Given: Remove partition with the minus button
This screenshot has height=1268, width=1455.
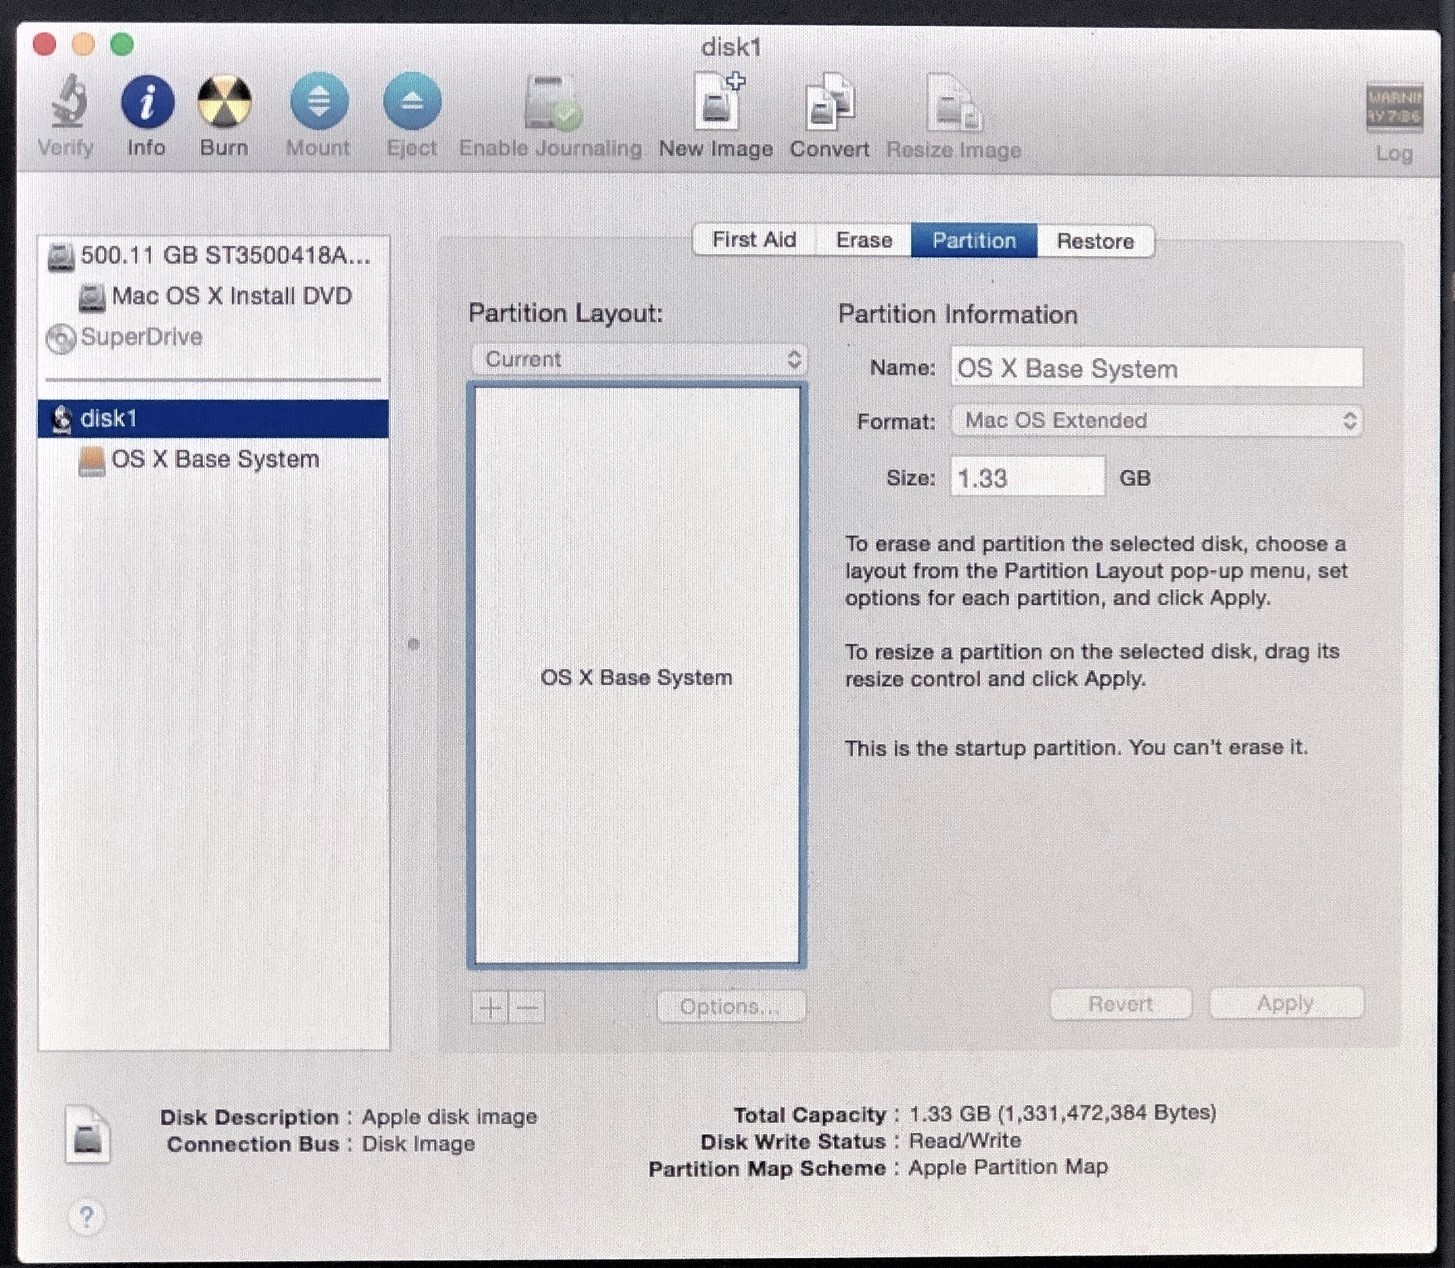Looking at the screenshot, I should (528, 1007).
